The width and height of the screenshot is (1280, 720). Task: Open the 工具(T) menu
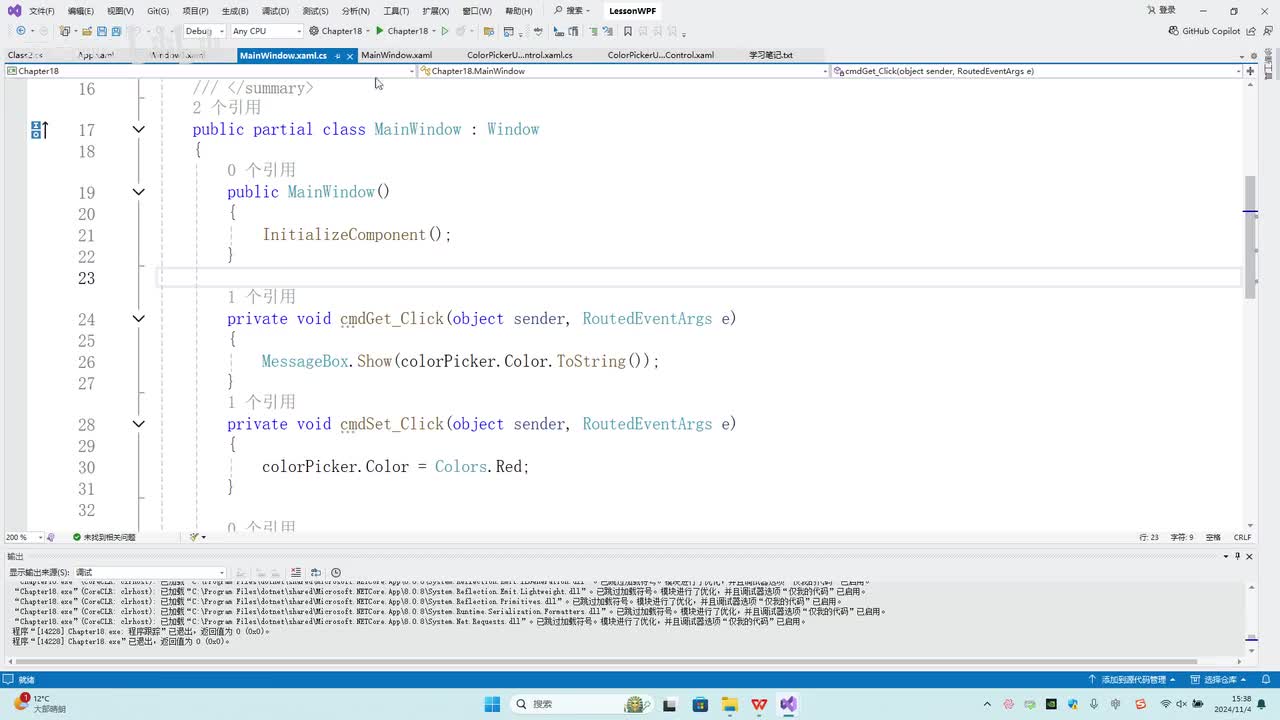396,11
